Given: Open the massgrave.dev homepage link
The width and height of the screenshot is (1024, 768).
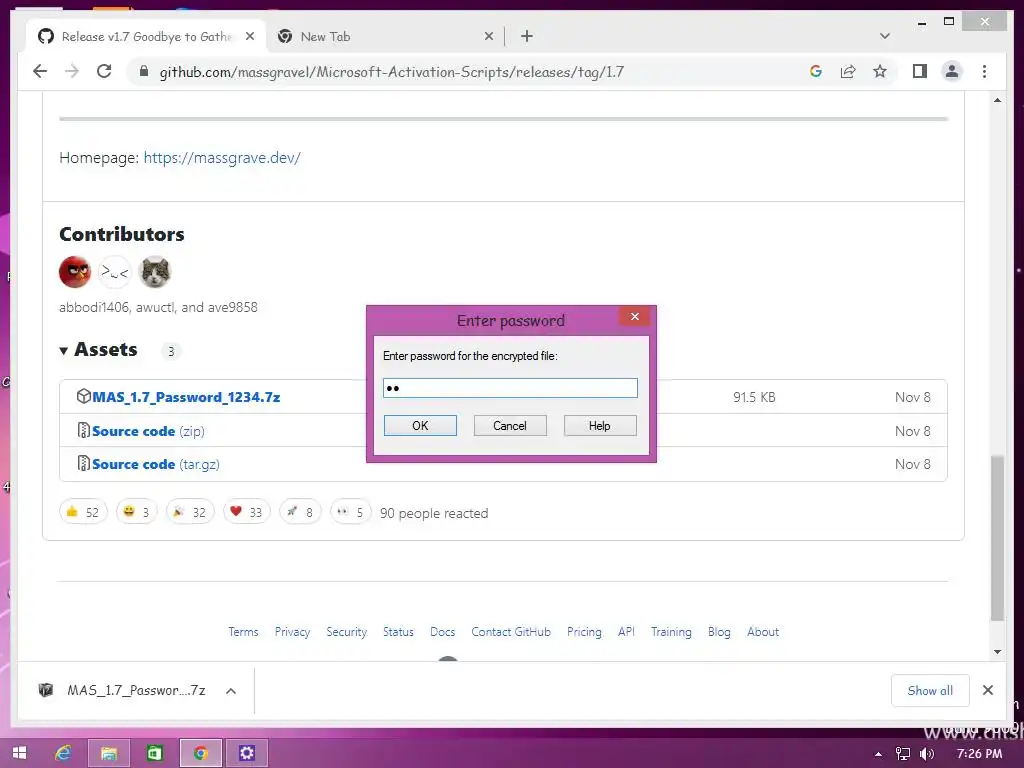Looking at the screenshot, I should point(222,157).
